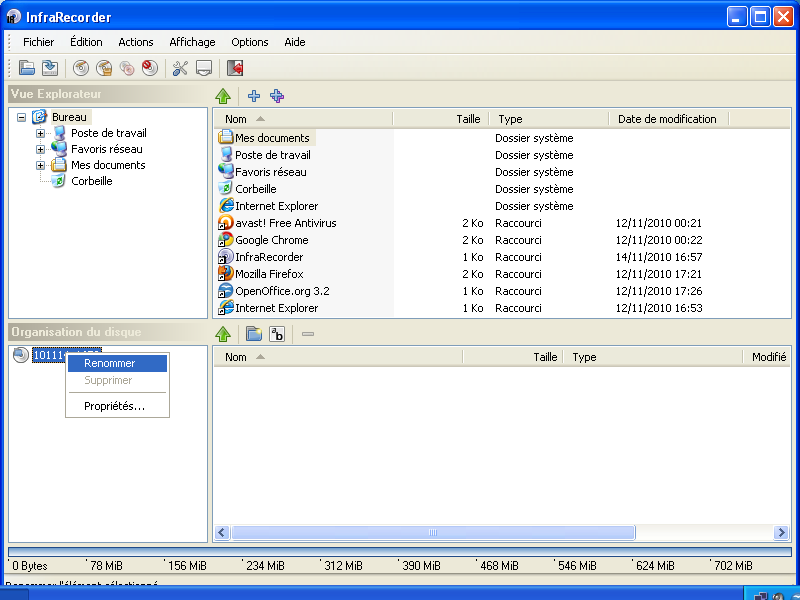Click the rename 'ab' icon in disc toolbar

(277, 334)
